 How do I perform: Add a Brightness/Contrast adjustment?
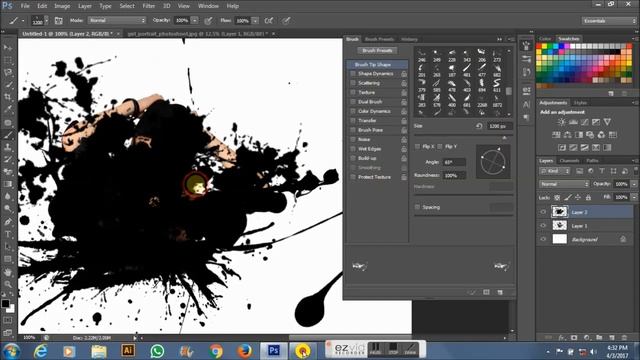coord(562,122)
